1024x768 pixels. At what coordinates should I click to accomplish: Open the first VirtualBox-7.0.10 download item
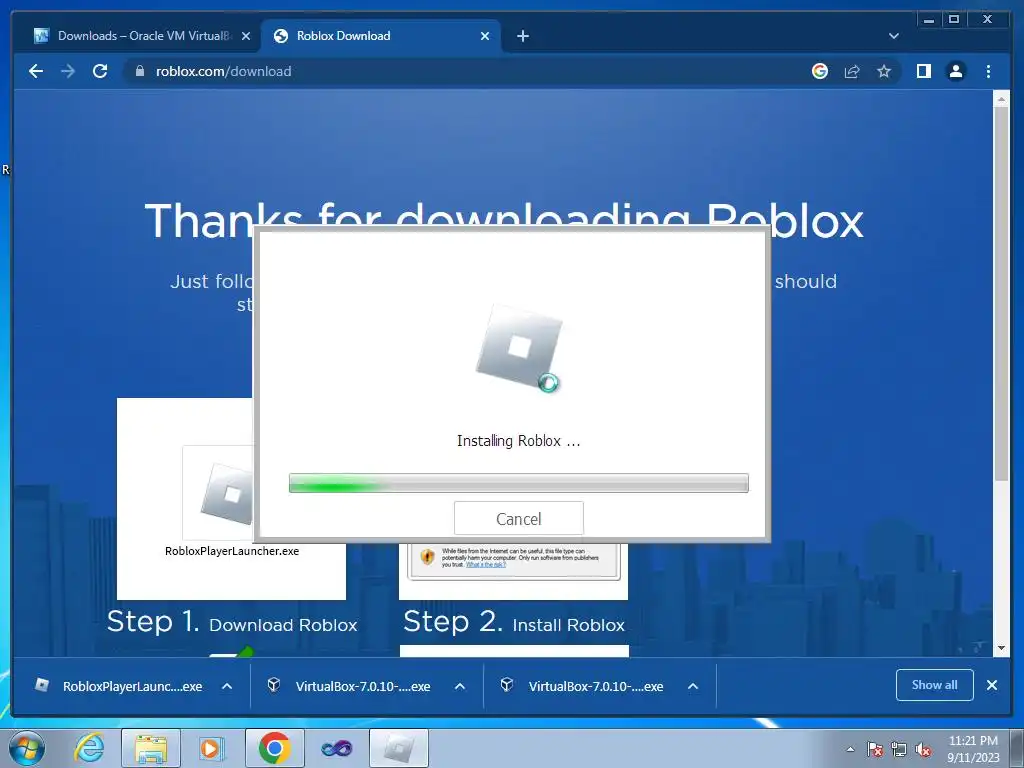(x=350, y=686)
